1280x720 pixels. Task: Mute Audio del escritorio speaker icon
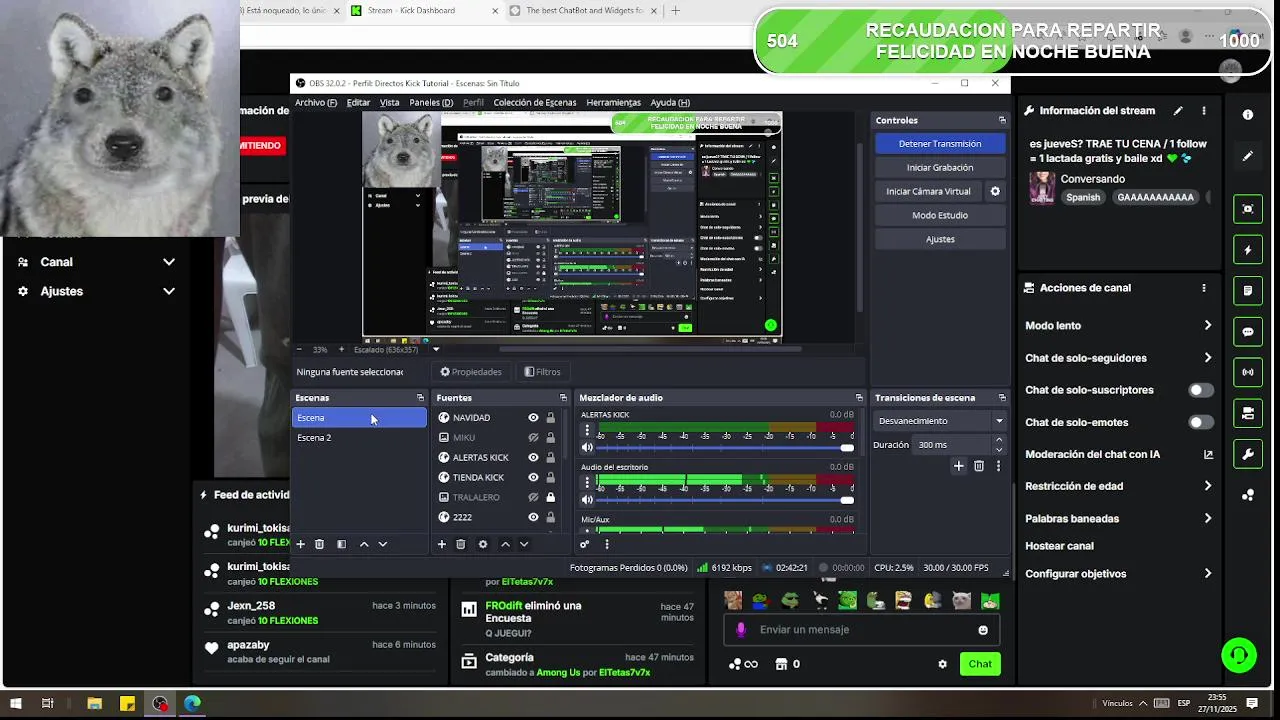tap(587, 499)
